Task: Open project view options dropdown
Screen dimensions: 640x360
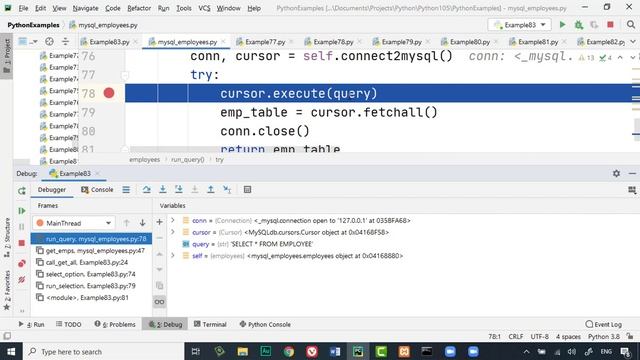Action: point(28,42)
